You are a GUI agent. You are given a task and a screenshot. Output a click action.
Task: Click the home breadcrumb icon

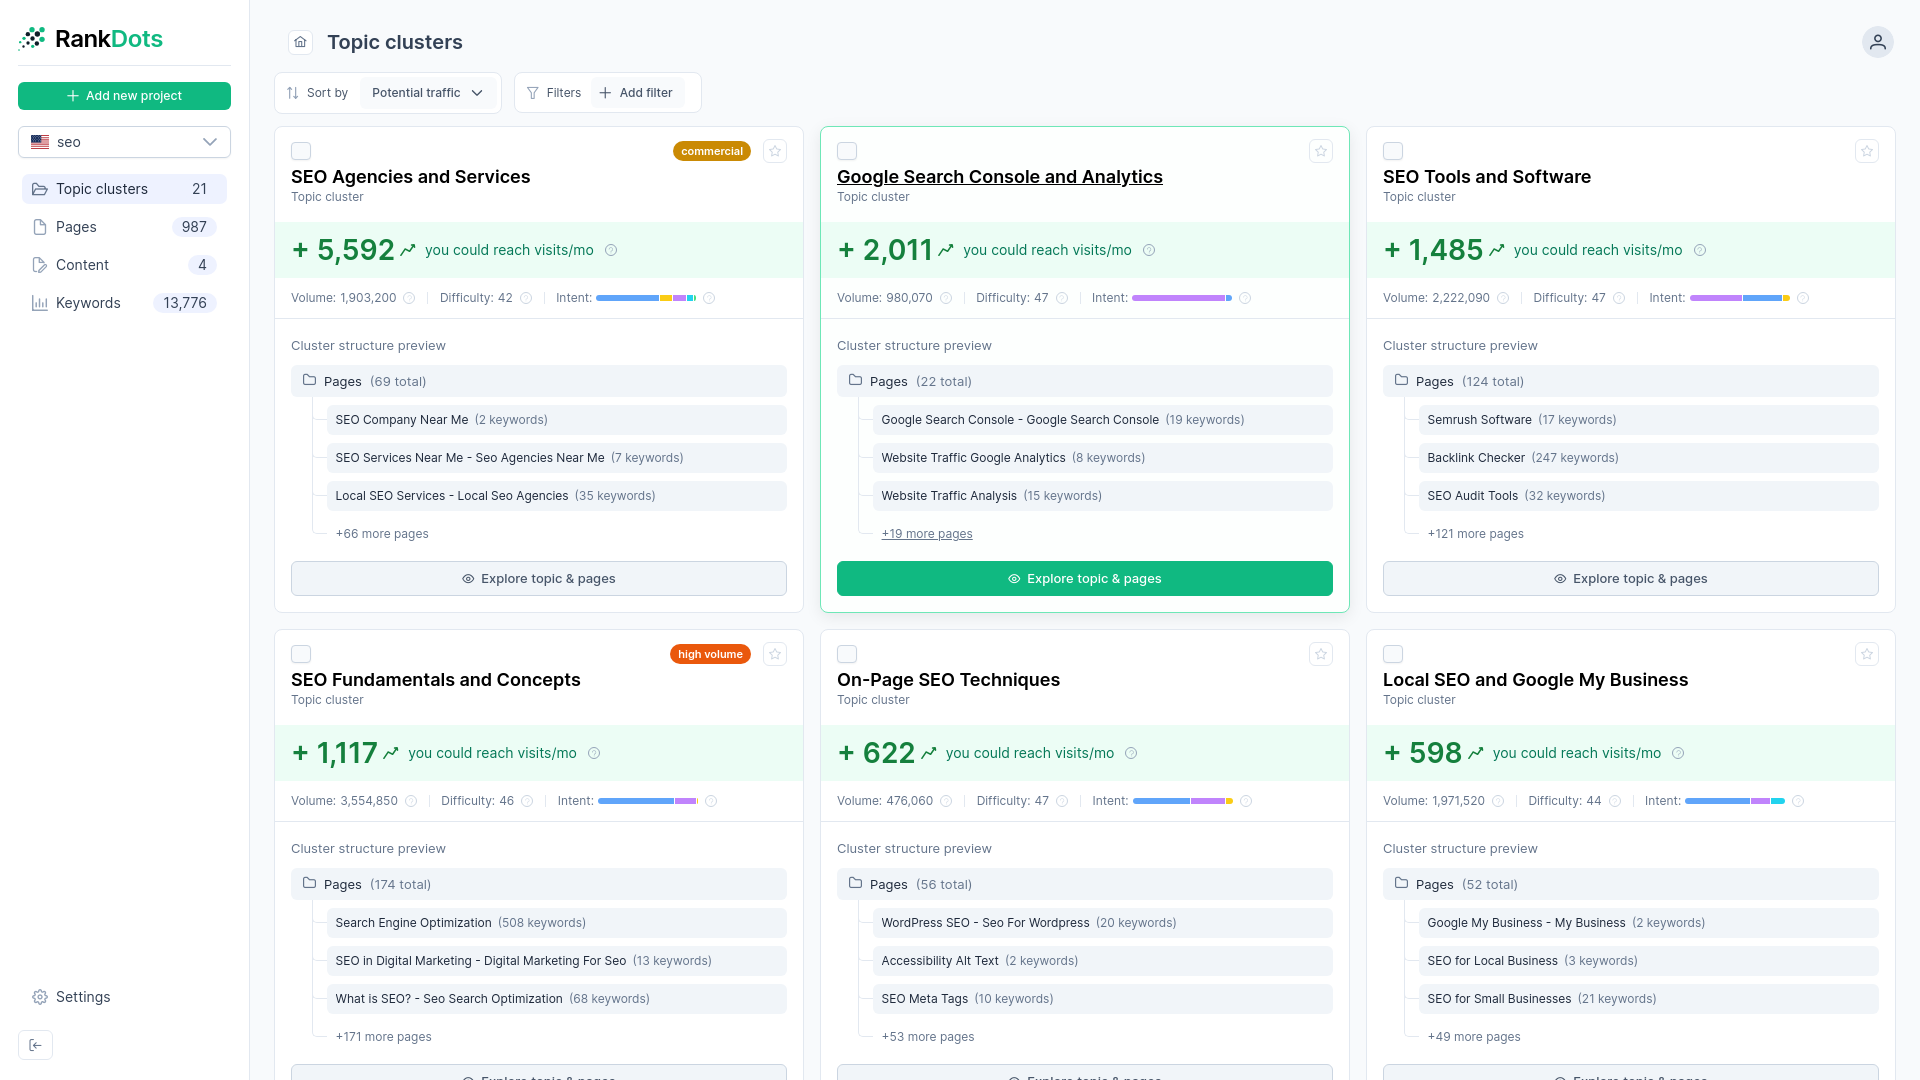pyautogui.click(x=300, y=42)
